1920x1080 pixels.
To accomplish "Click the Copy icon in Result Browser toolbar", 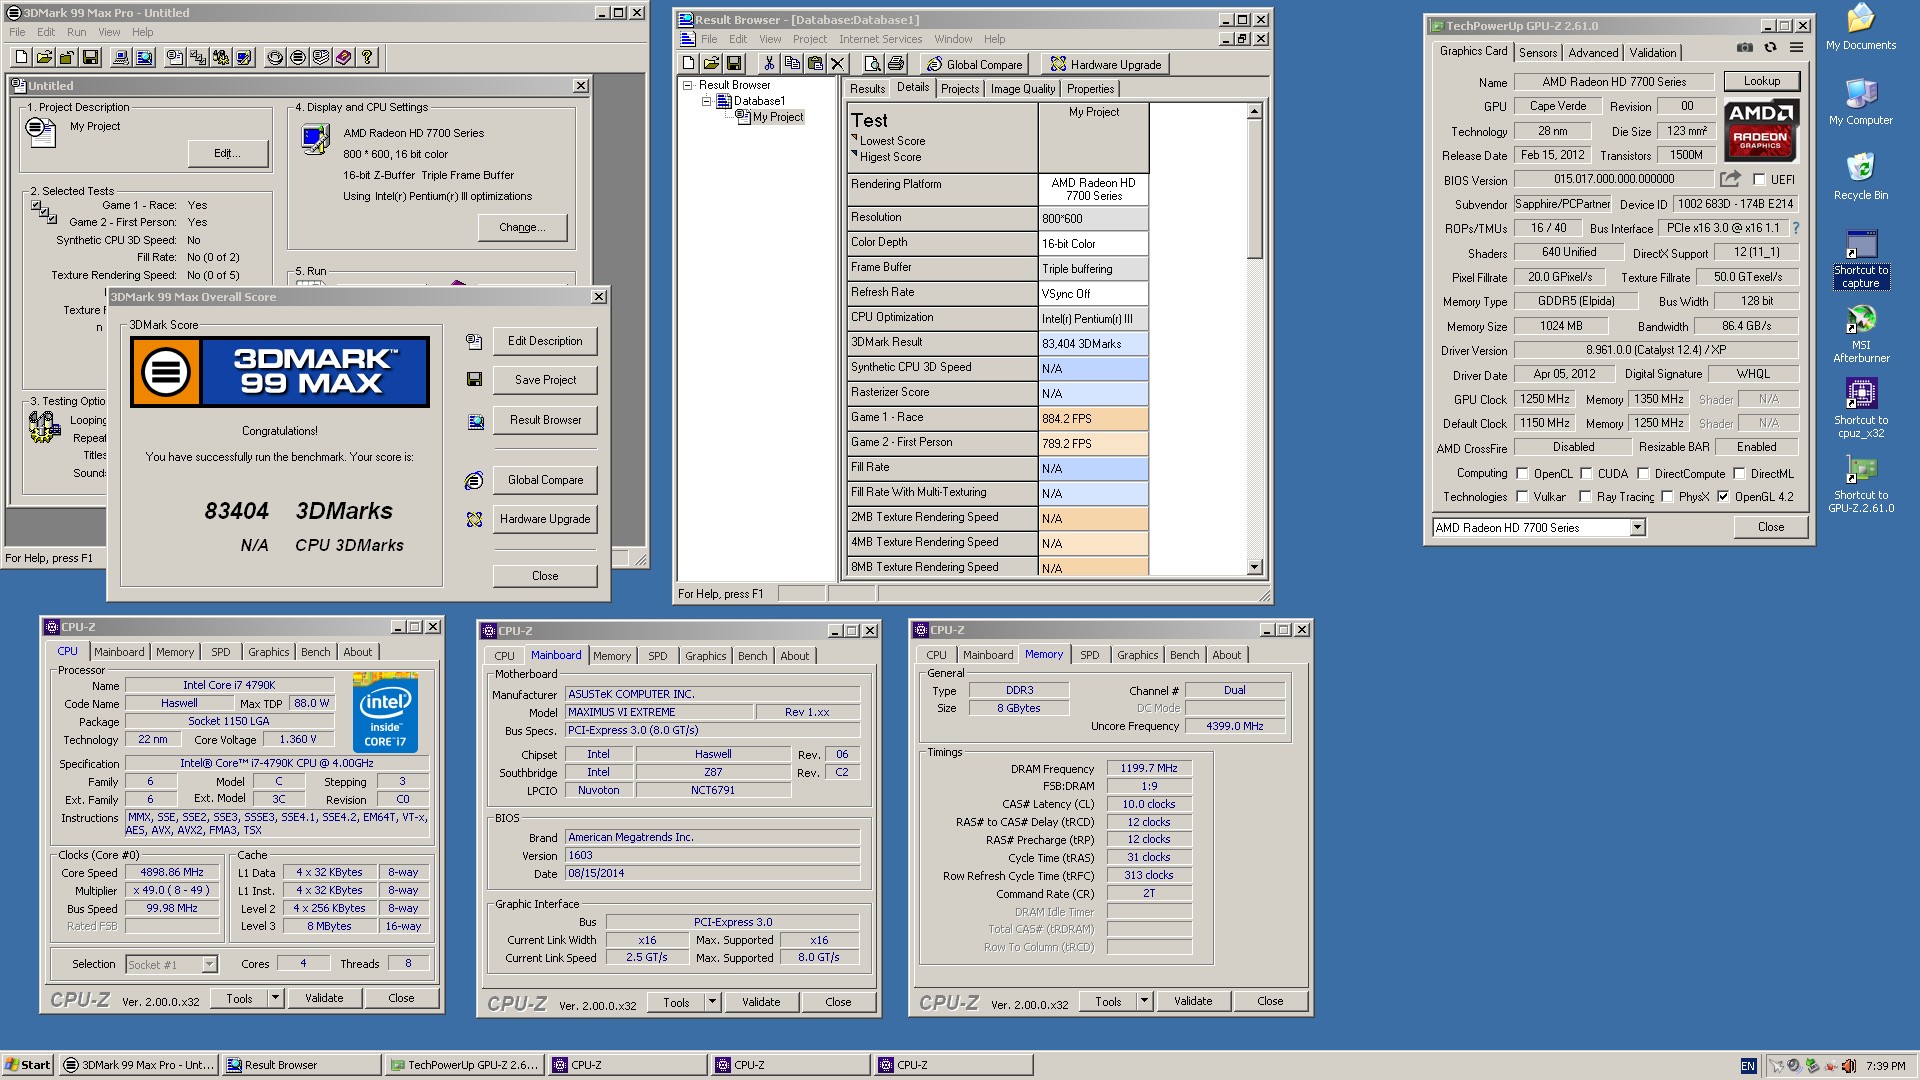I will [x=792, y=64].
